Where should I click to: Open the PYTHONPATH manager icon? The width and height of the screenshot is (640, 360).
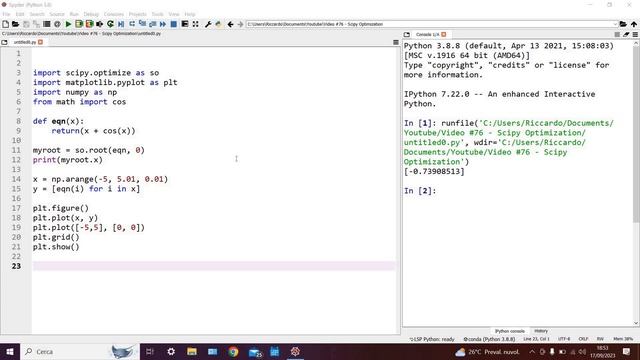click(x=218, y=24)
